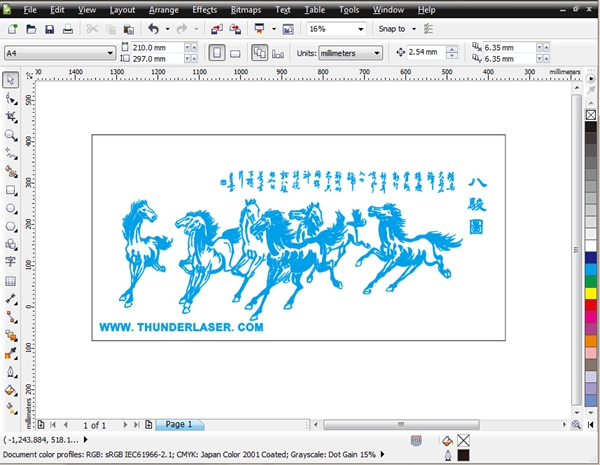
Task: Open a file with folder icon
Action: (x=31, y=29)
